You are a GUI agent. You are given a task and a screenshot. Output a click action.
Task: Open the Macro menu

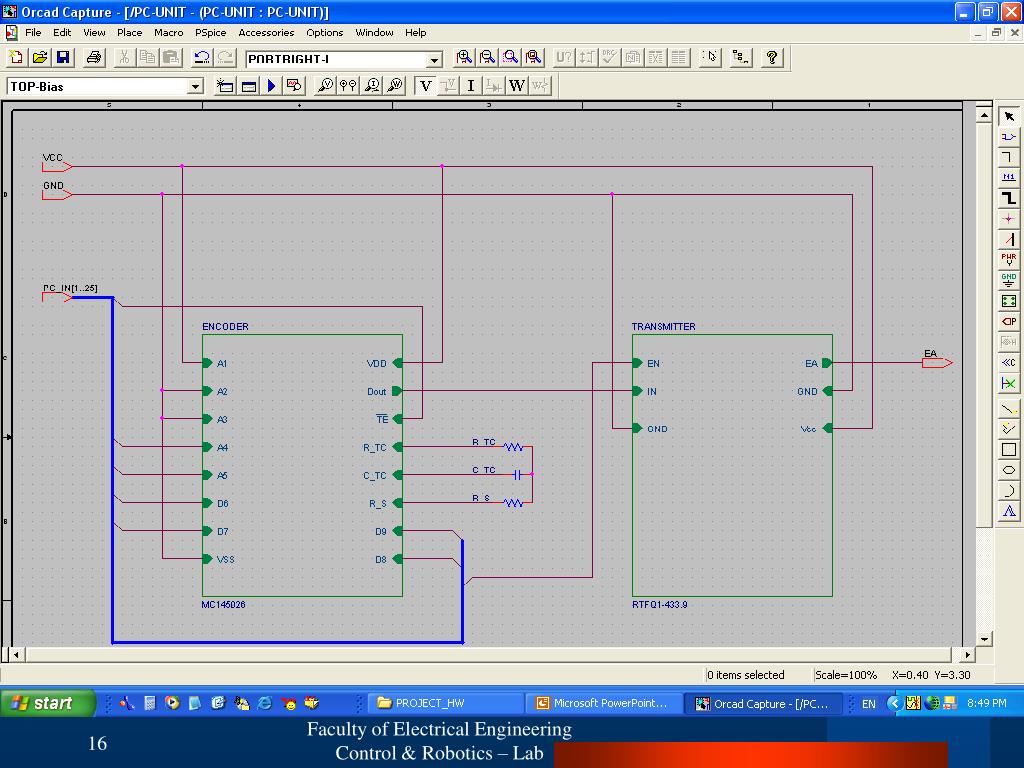[168, 33]
